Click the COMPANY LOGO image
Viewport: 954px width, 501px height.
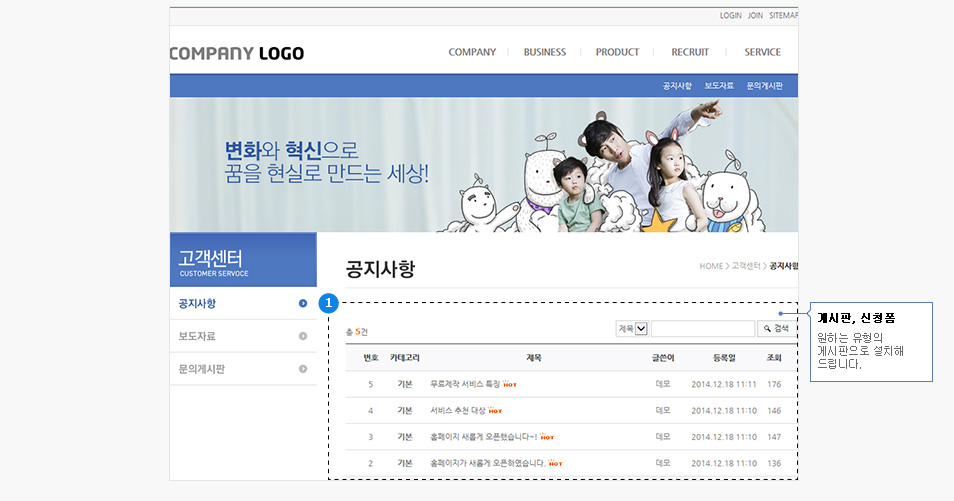(237, 53)
